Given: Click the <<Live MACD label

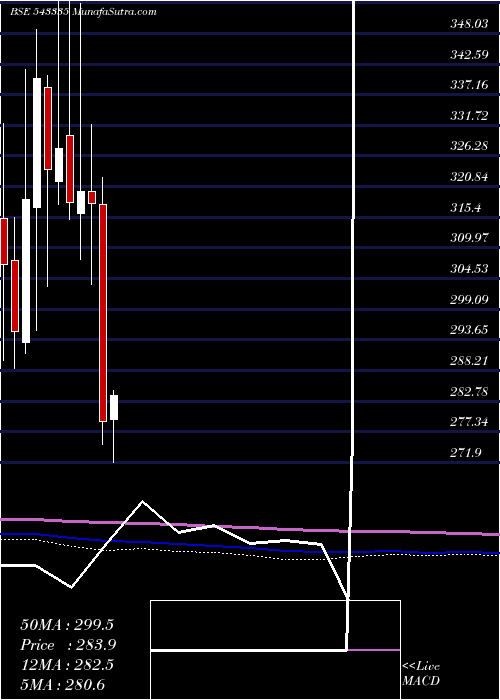Looking at the screenshot, I should [x=421, y=674].
